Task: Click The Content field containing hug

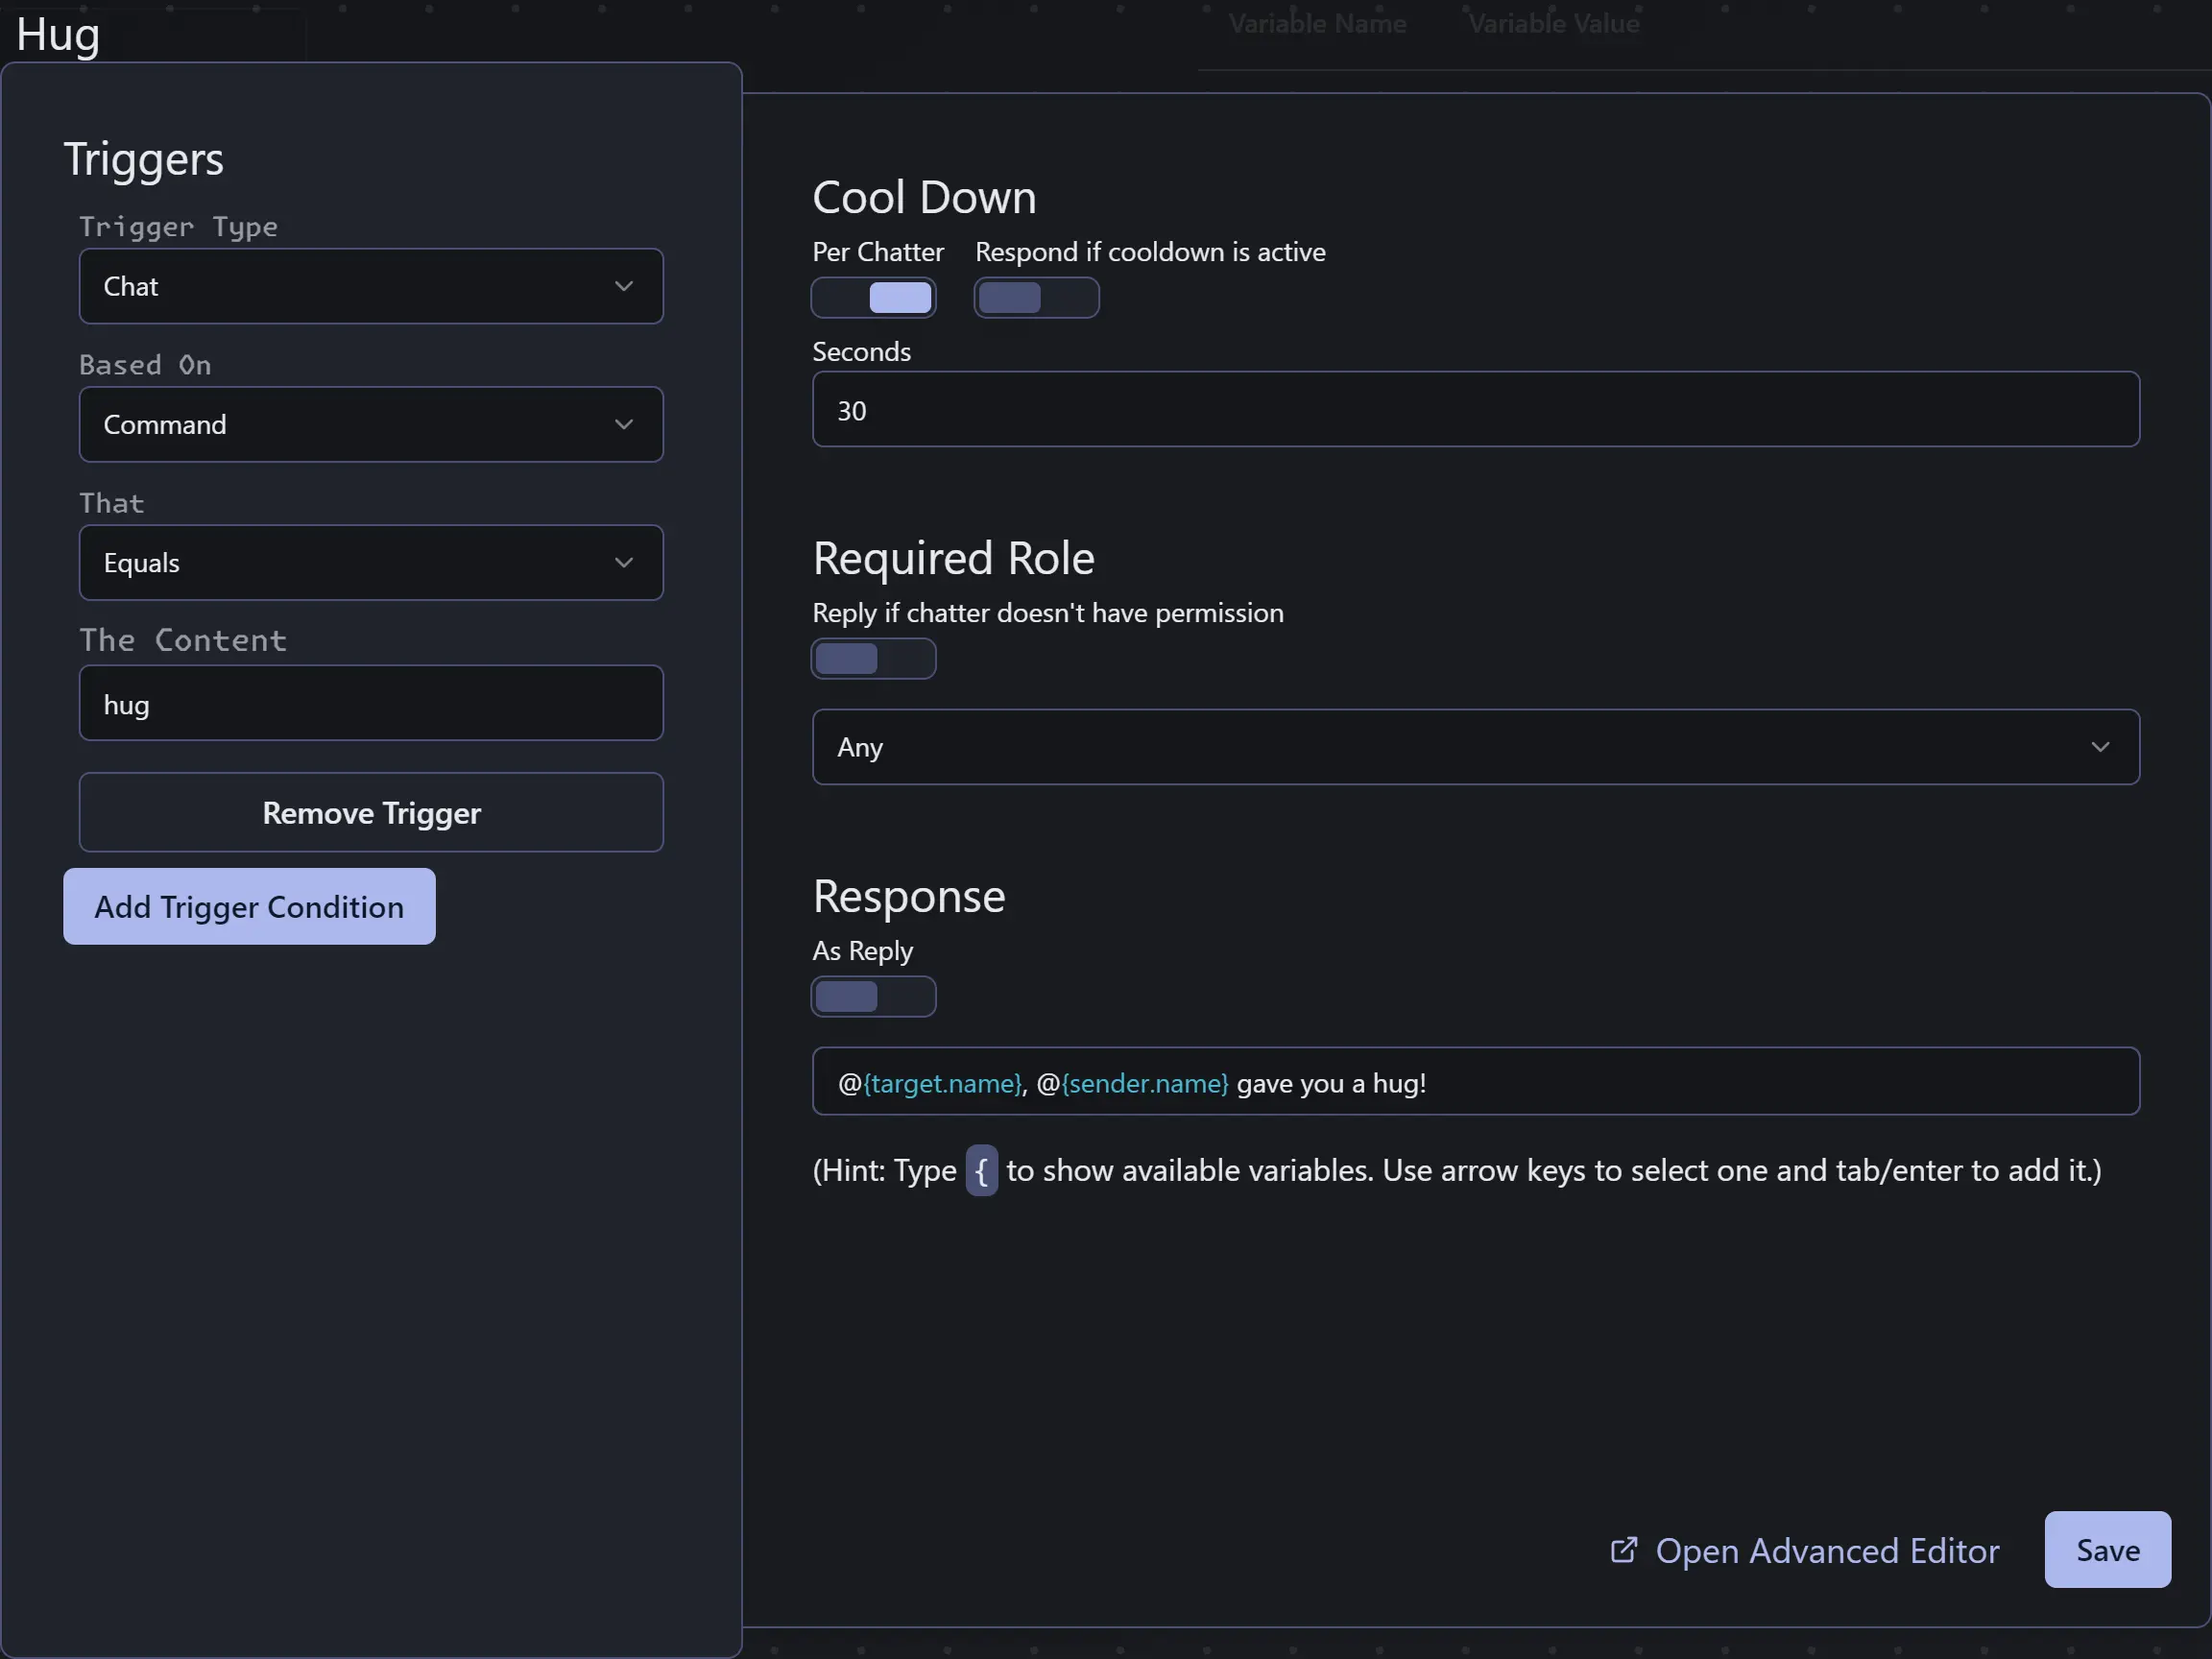Action: click(370, 704)
